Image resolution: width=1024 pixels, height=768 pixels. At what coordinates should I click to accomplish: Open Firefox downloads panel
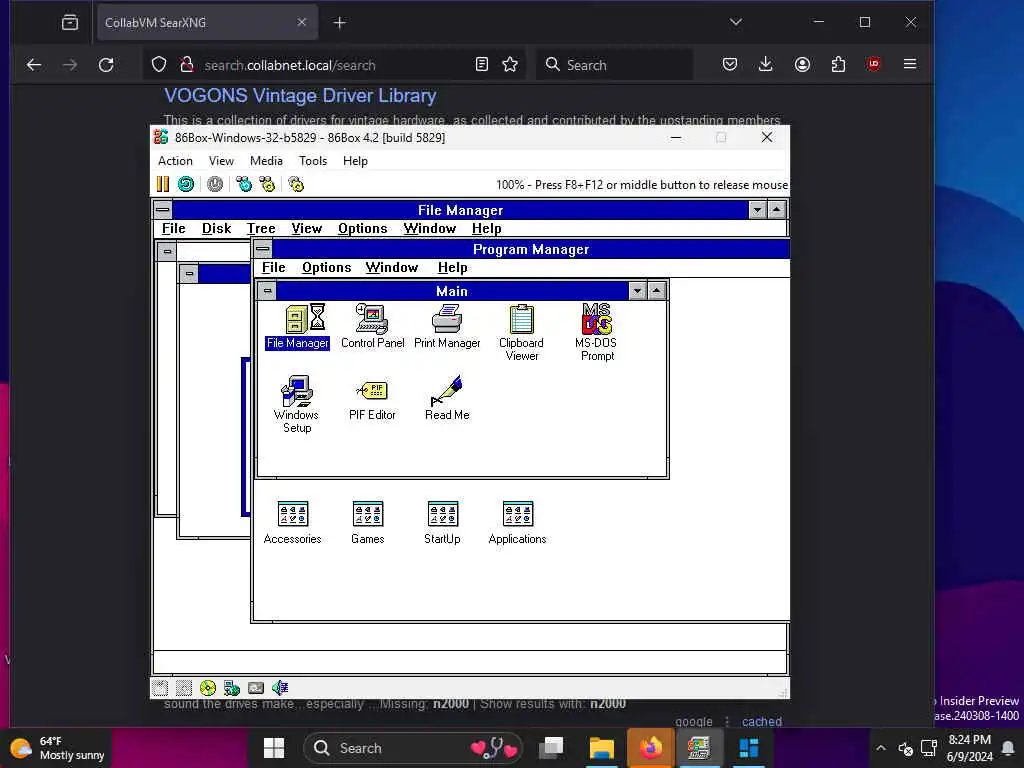(766, 64)
